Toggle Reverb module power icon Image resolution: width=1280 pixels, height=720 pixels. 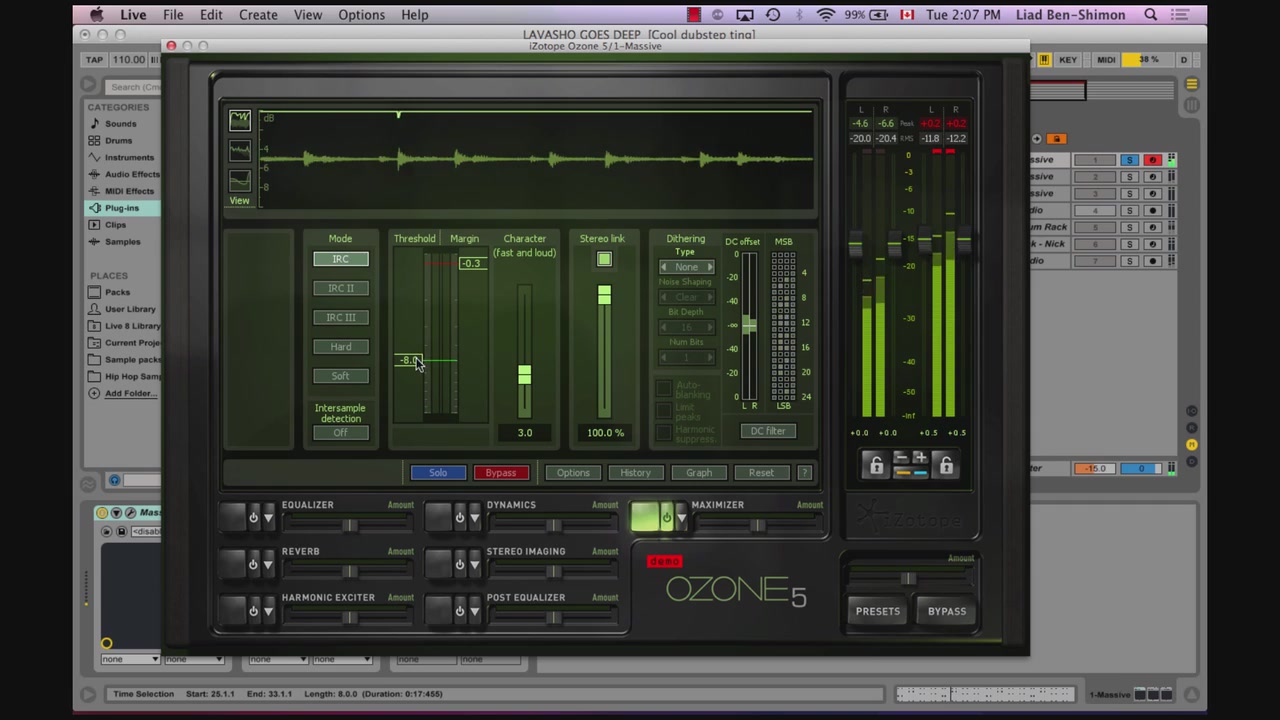tap(253, 564)
